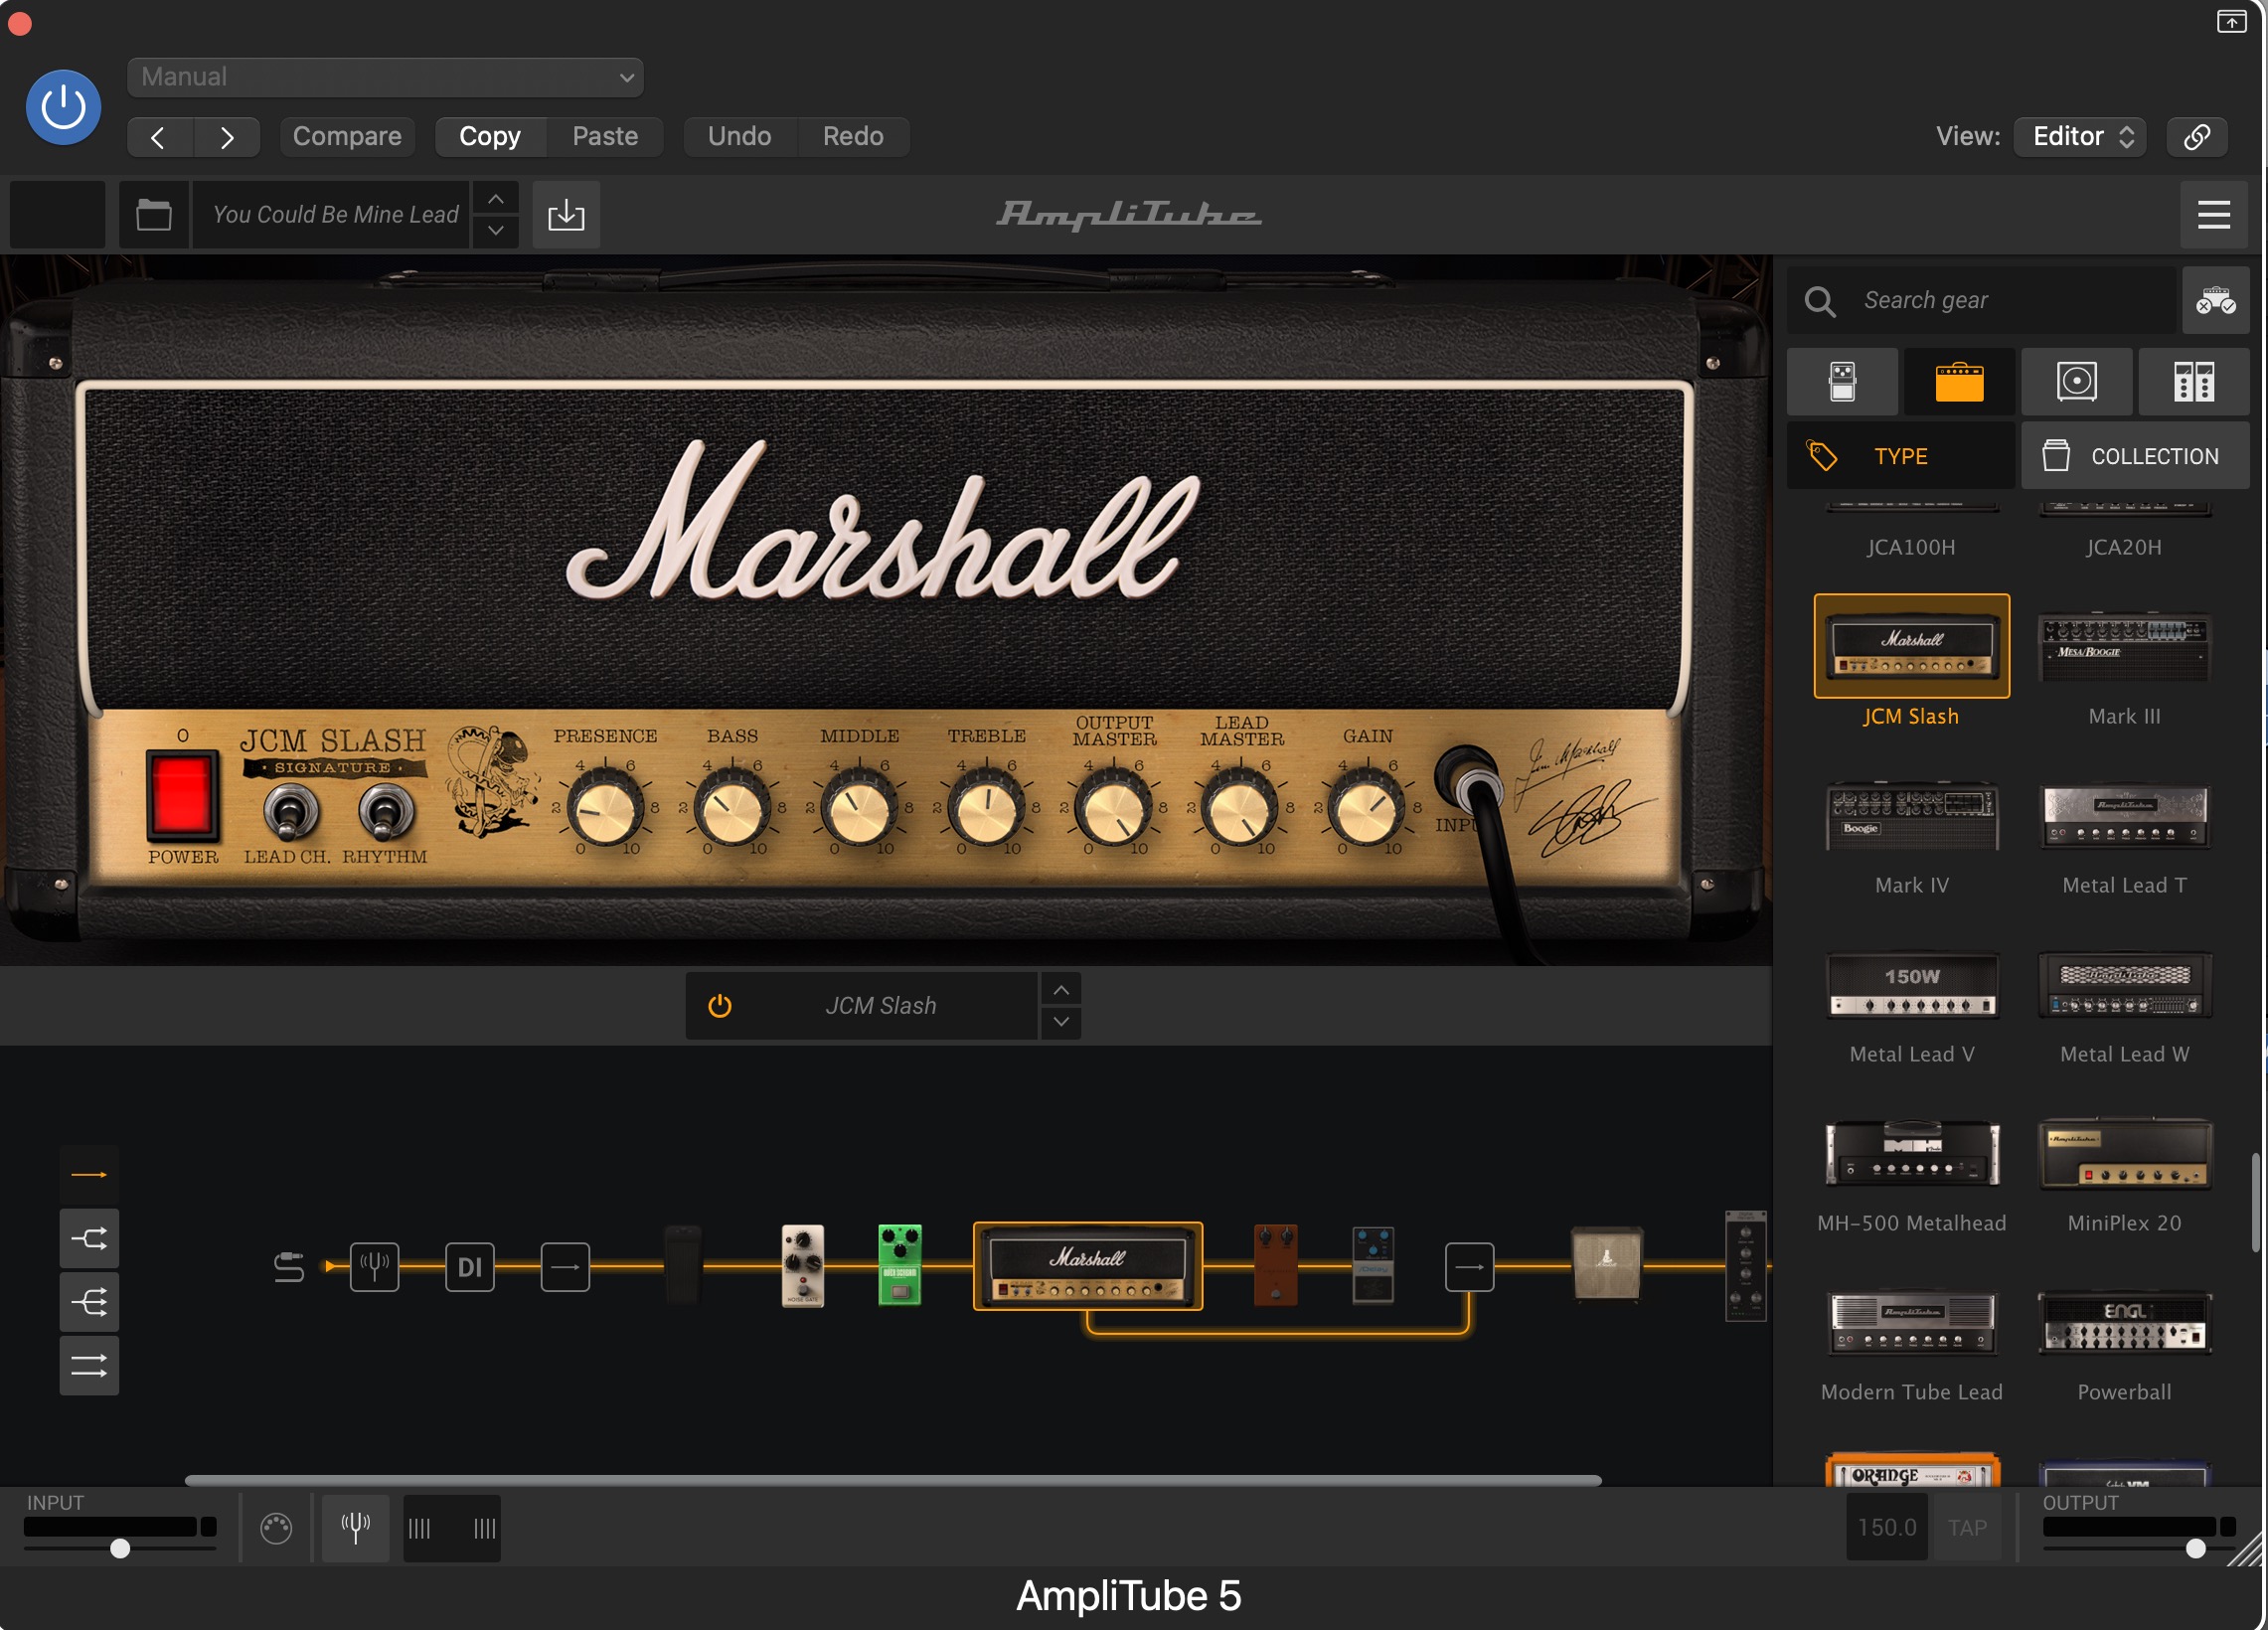Screen dimensions: 2268x1630
Task: Click the custom shop gear cart icon
Action: pyautogui.click(x=2215, y=300)
